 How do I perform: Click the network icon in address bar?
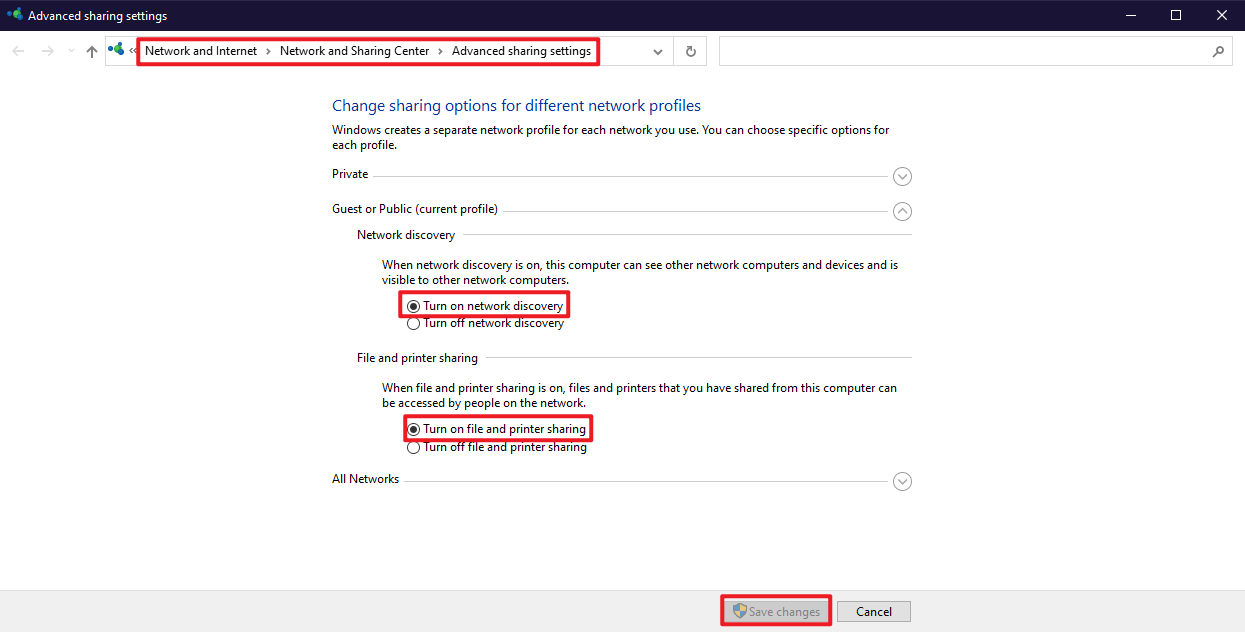(x=117, y=50)
